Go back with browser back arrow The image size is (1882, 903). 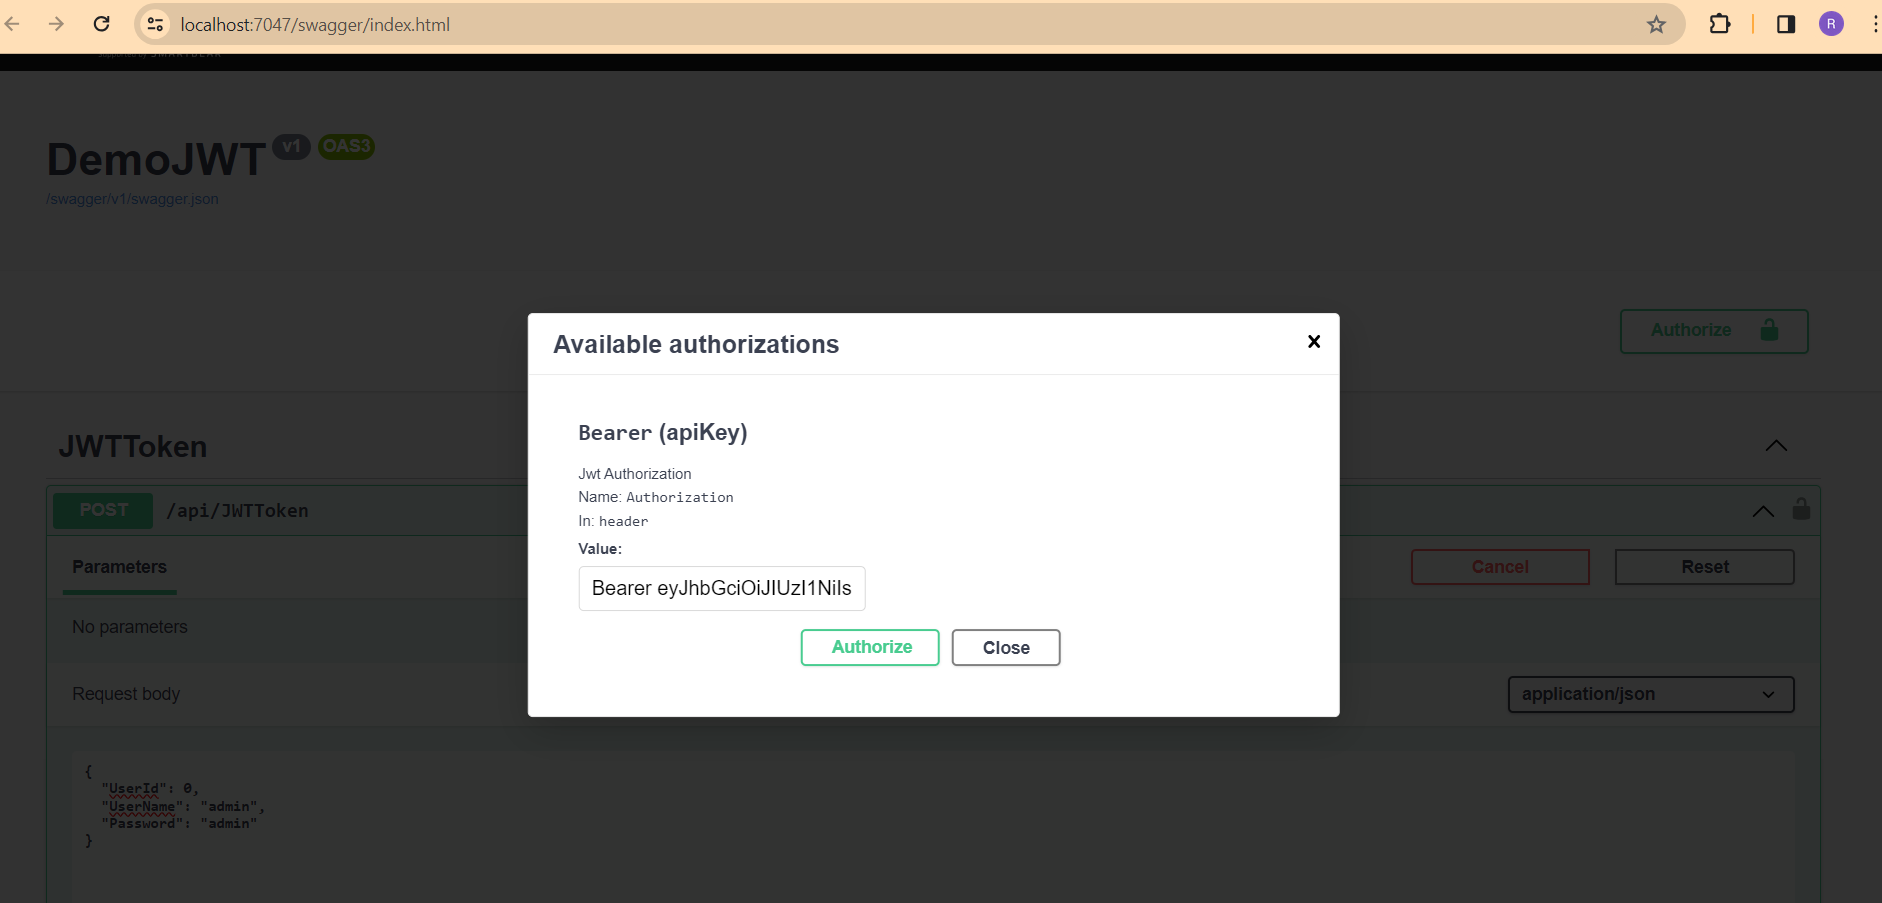pyautogui.click(x=12, y=24)
